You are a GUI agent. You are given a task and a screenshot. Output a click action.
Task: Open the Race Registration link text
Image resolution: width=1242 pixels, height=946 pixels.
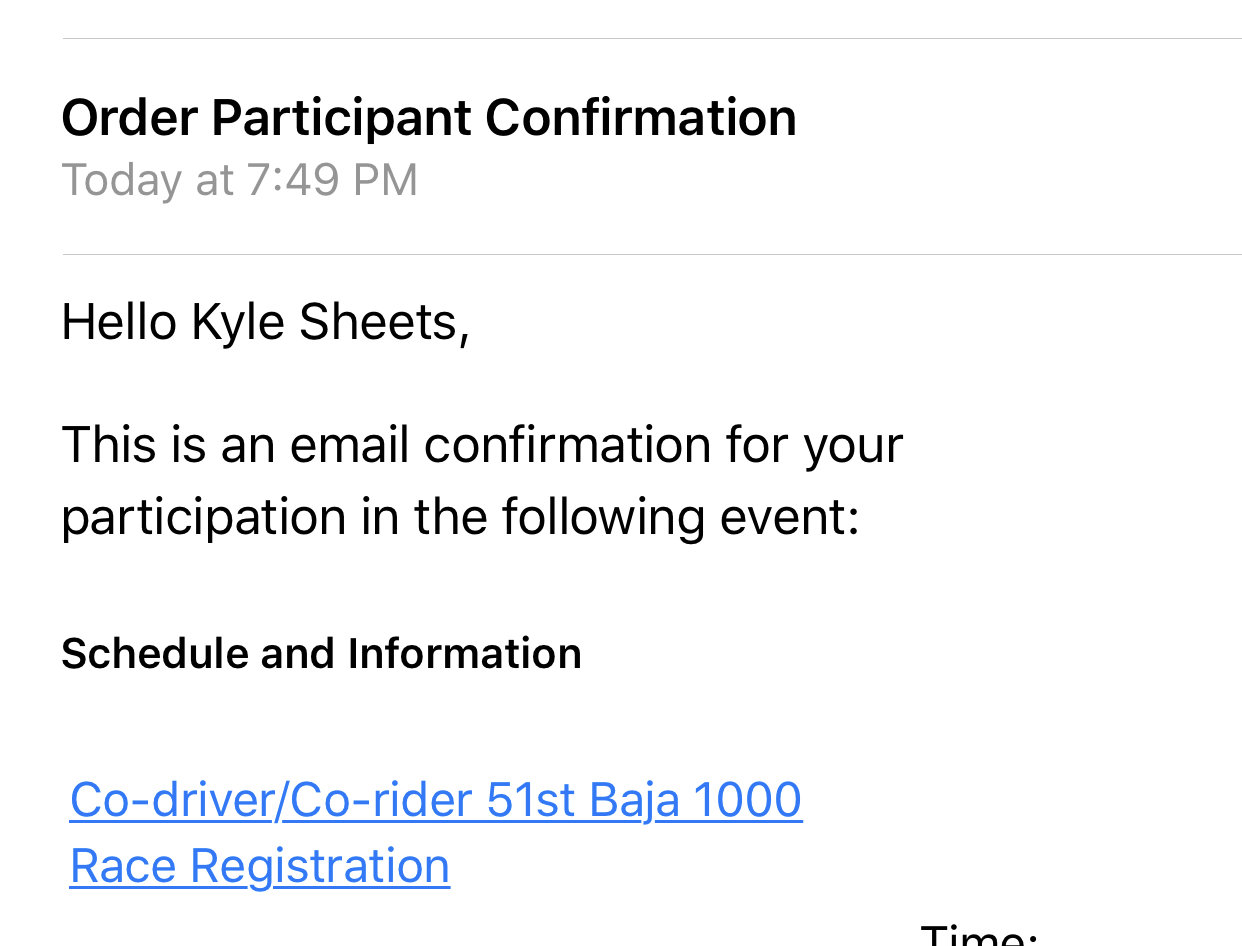(x=260, y=866)
